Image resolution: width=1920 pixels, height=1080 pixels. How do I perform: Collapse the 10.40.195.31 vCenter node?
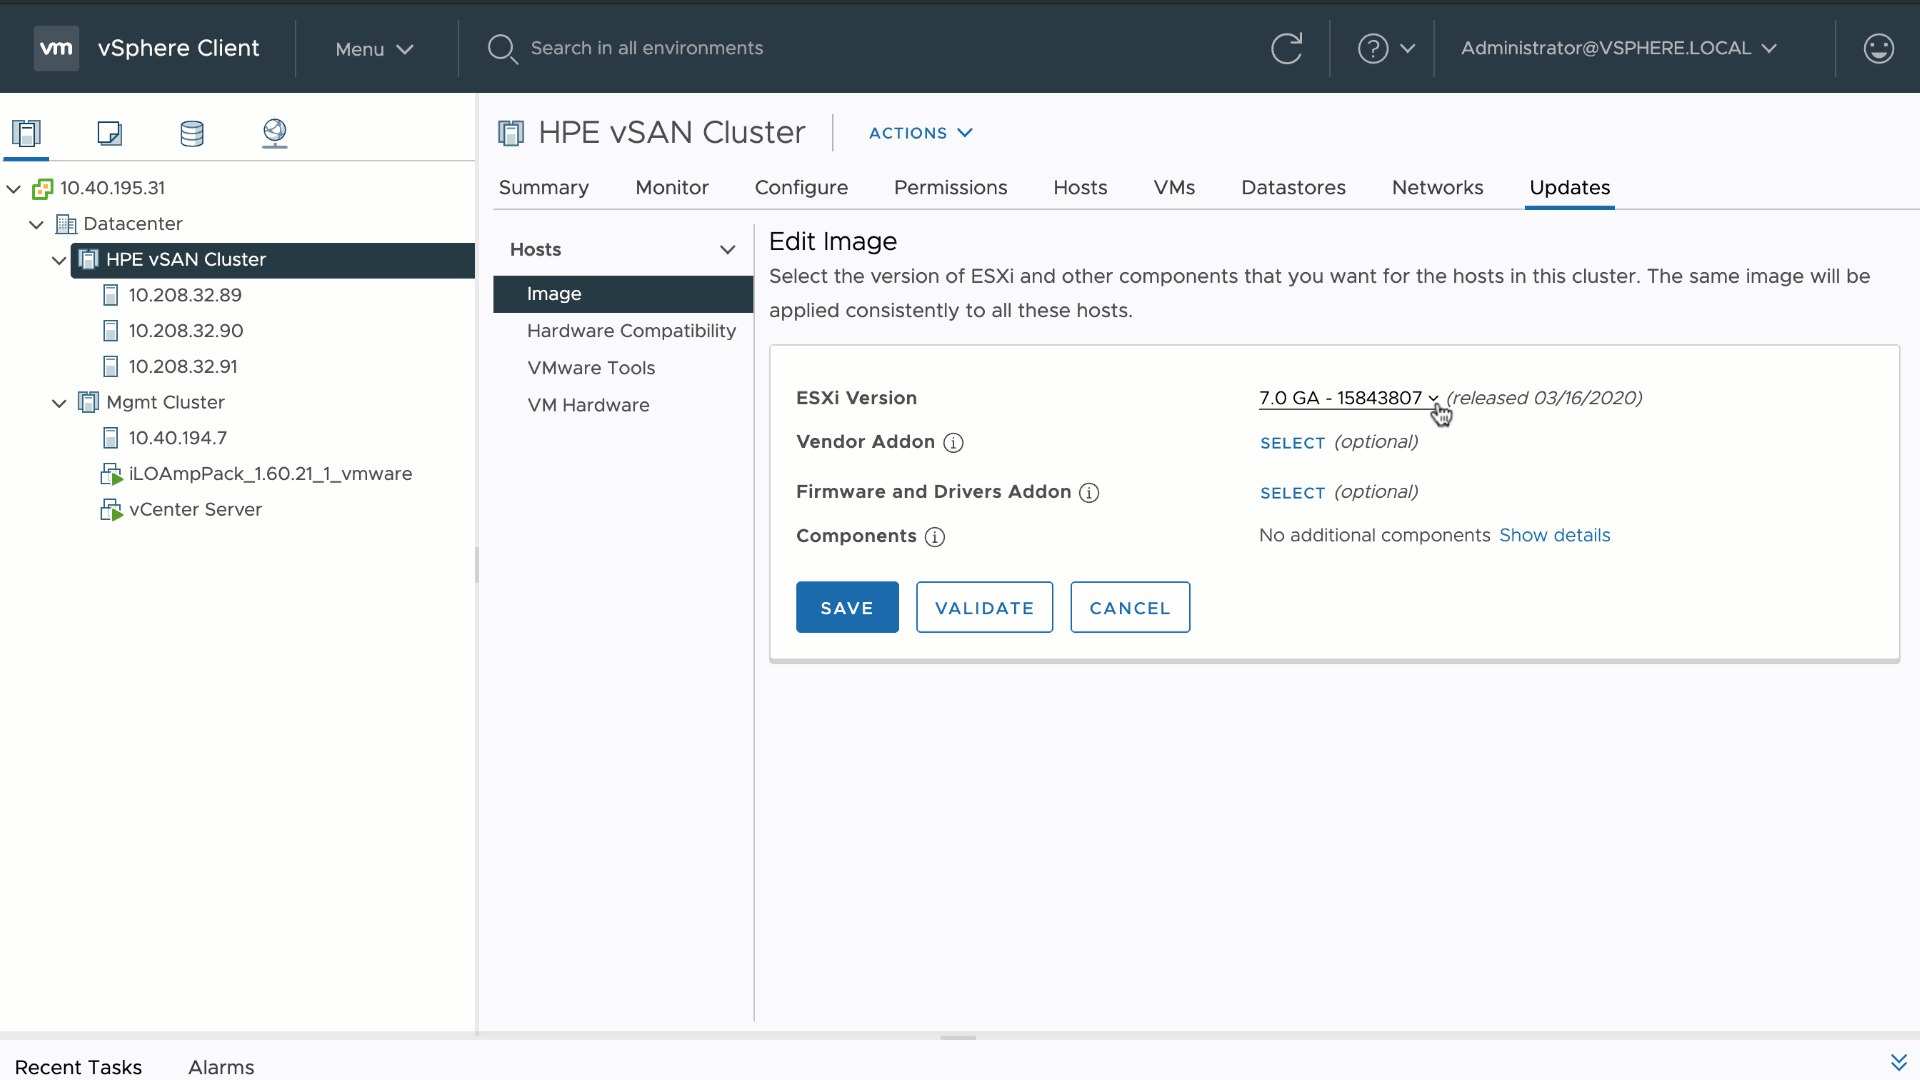point(14,188)
